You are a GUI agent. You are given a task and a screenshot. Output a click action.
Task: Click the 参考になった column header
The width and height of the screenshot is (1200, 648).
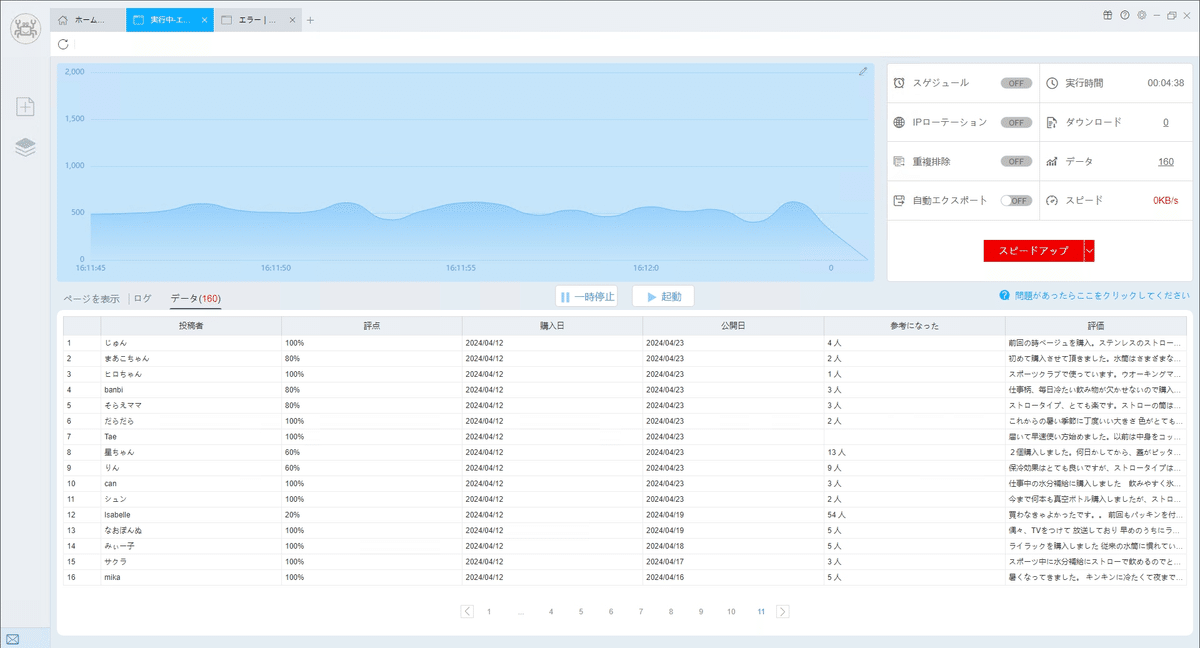point(915,326)
